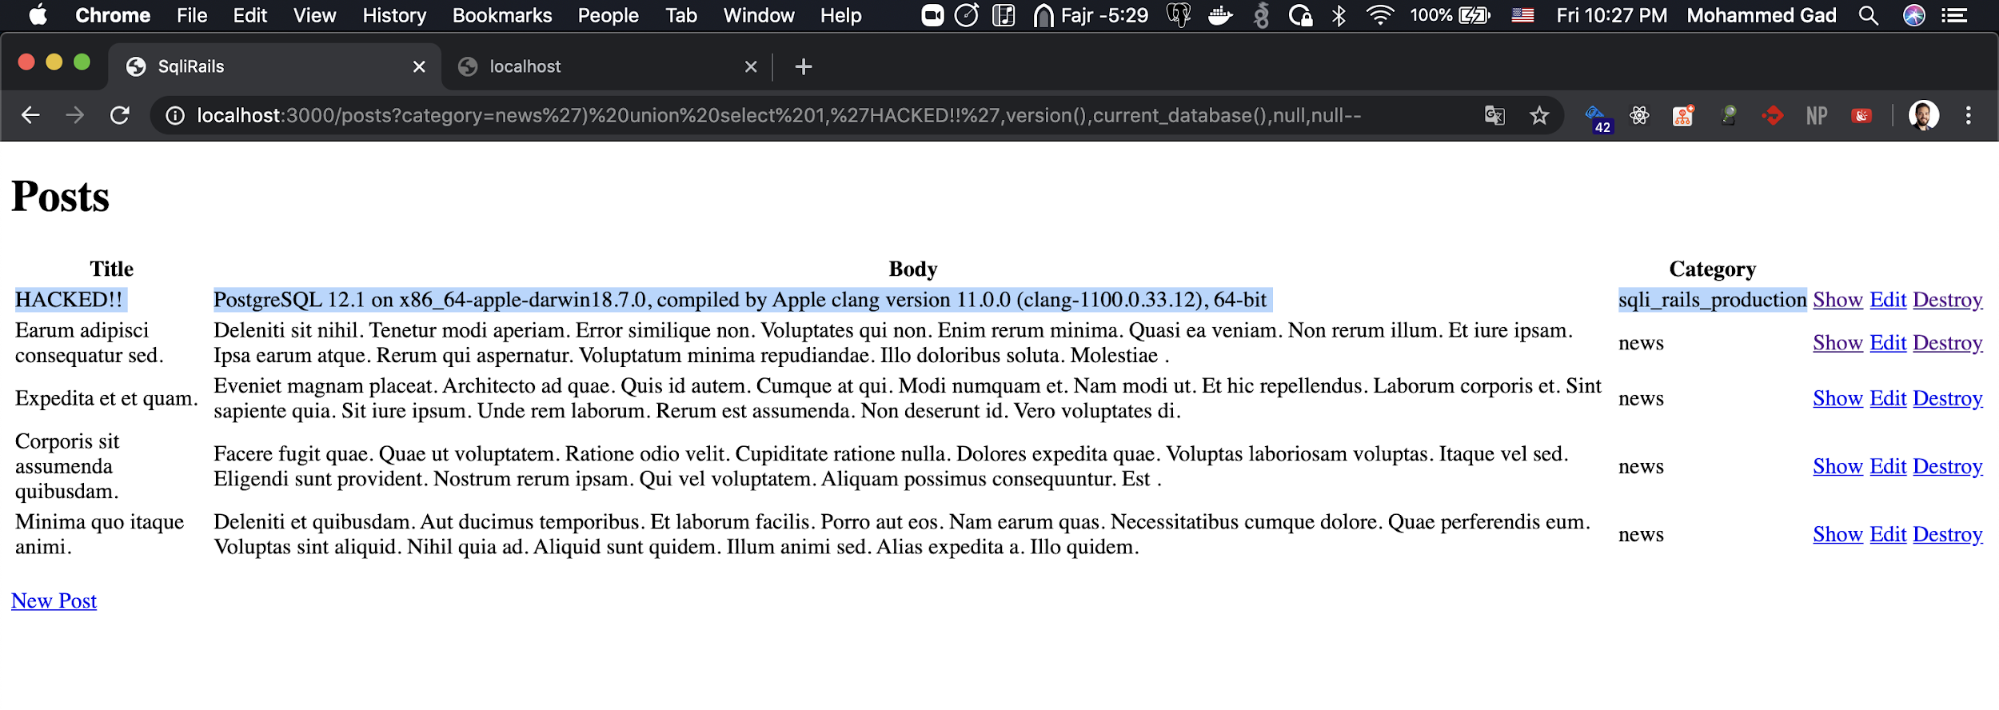Open the US flag input source menu
Screen dimensions: 1999x710
[x=1523, y=15]
